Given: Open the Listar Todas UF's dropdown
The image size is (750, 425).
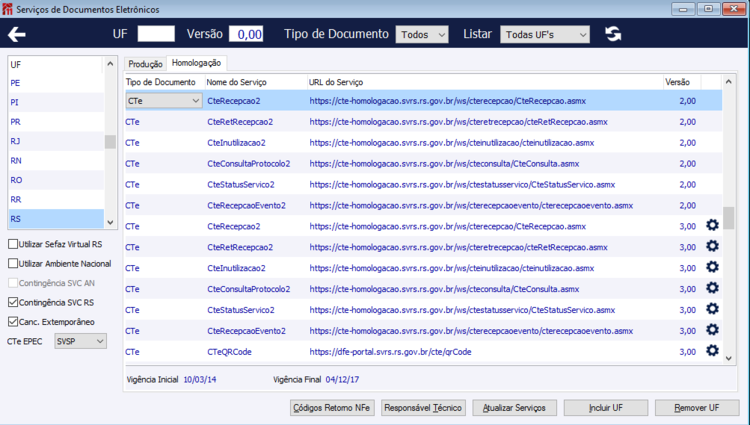Looking at the screenshot, I should coord(545,34).
